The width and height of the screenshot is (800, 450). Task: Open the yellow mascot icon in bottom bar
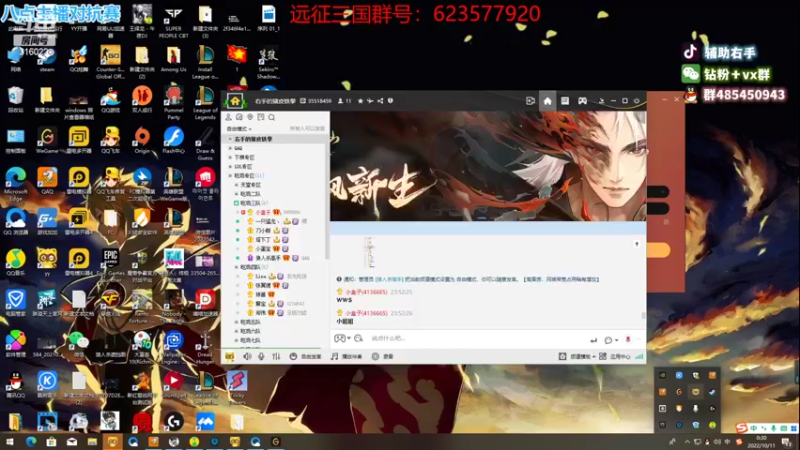230,356
